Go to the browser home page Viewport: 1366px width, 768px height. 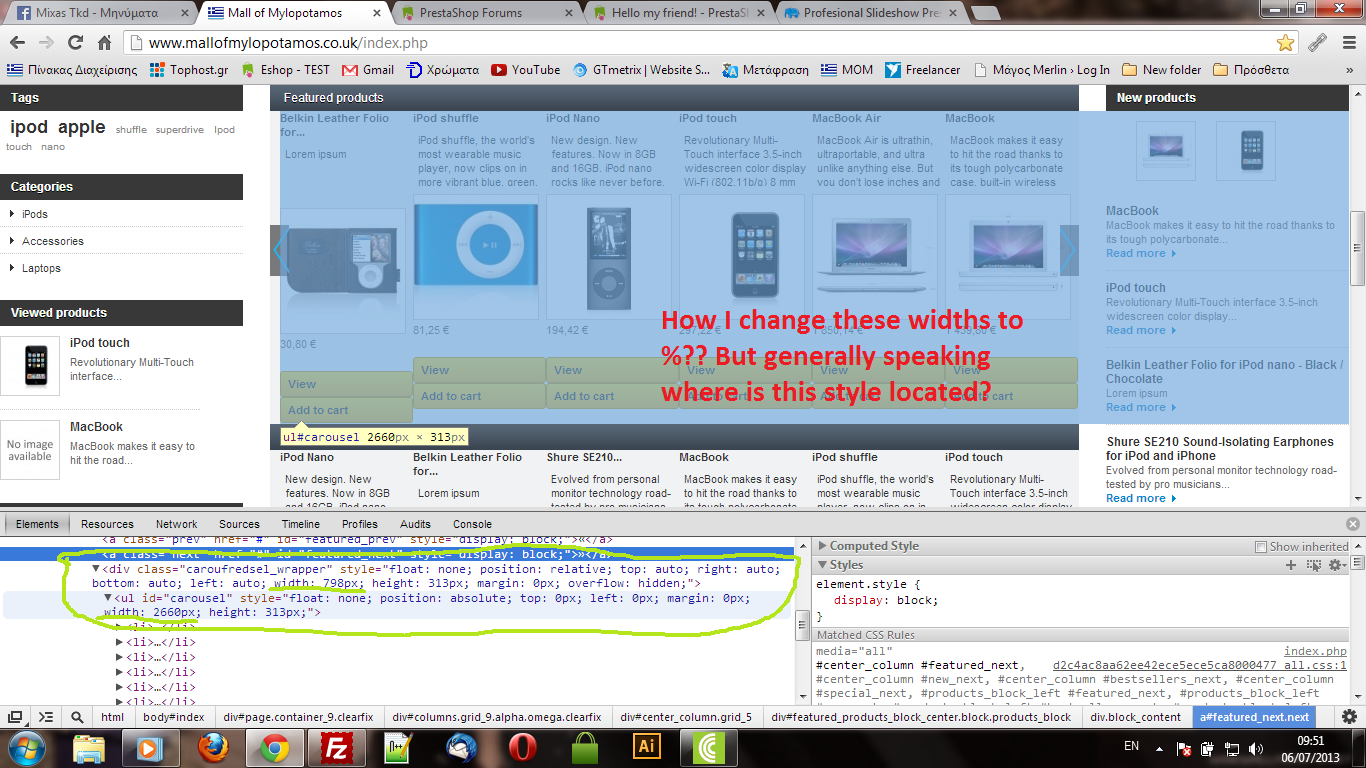pyautogui.click(x=104, y=43)
